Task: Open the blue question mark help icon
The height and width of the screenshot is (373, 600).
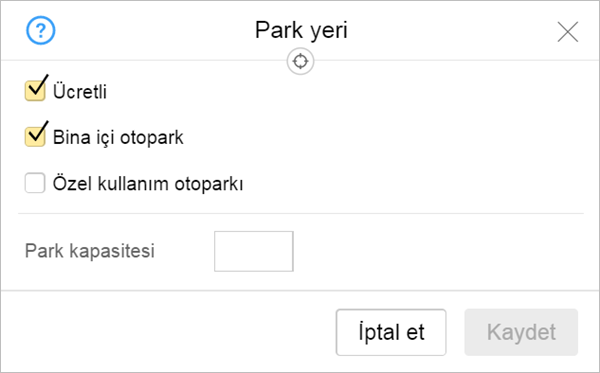Action: 41,30
